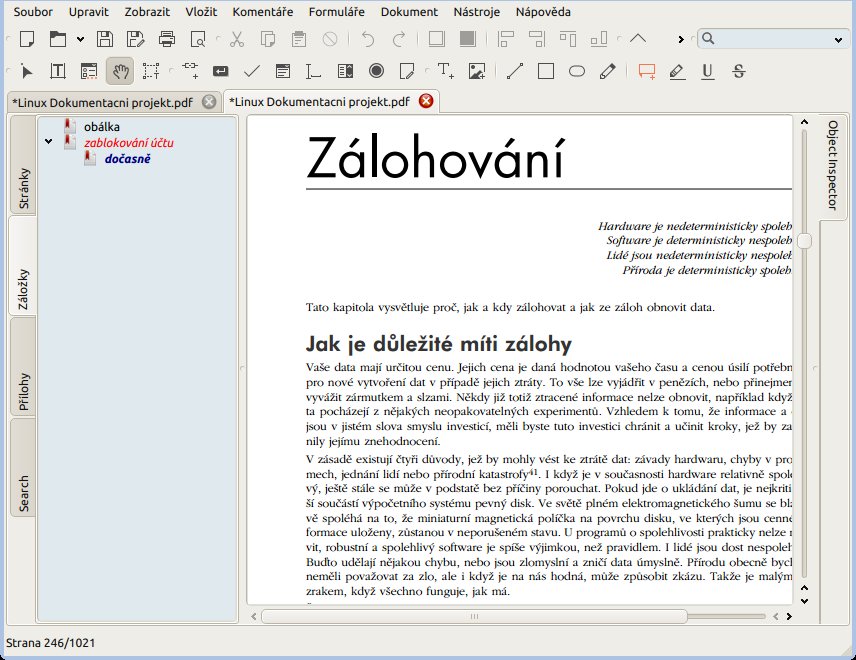This screenshot has height=660, width=856.
Task: Select the Underline text tool
Action: (x=708, y=71)
